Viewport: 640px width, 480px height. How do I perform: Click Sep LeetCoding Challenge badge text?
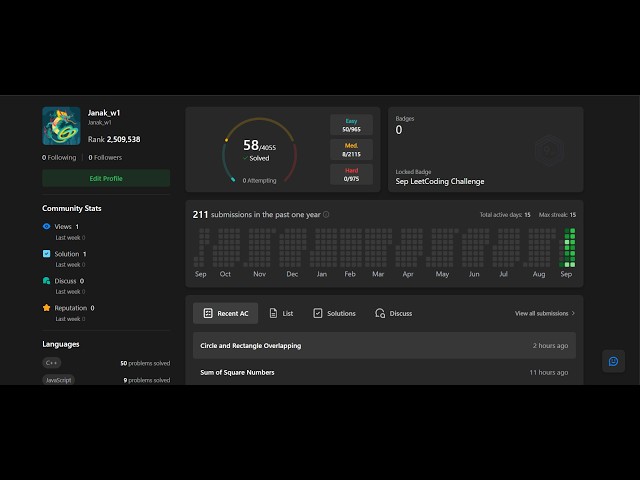tap(440, 181)
